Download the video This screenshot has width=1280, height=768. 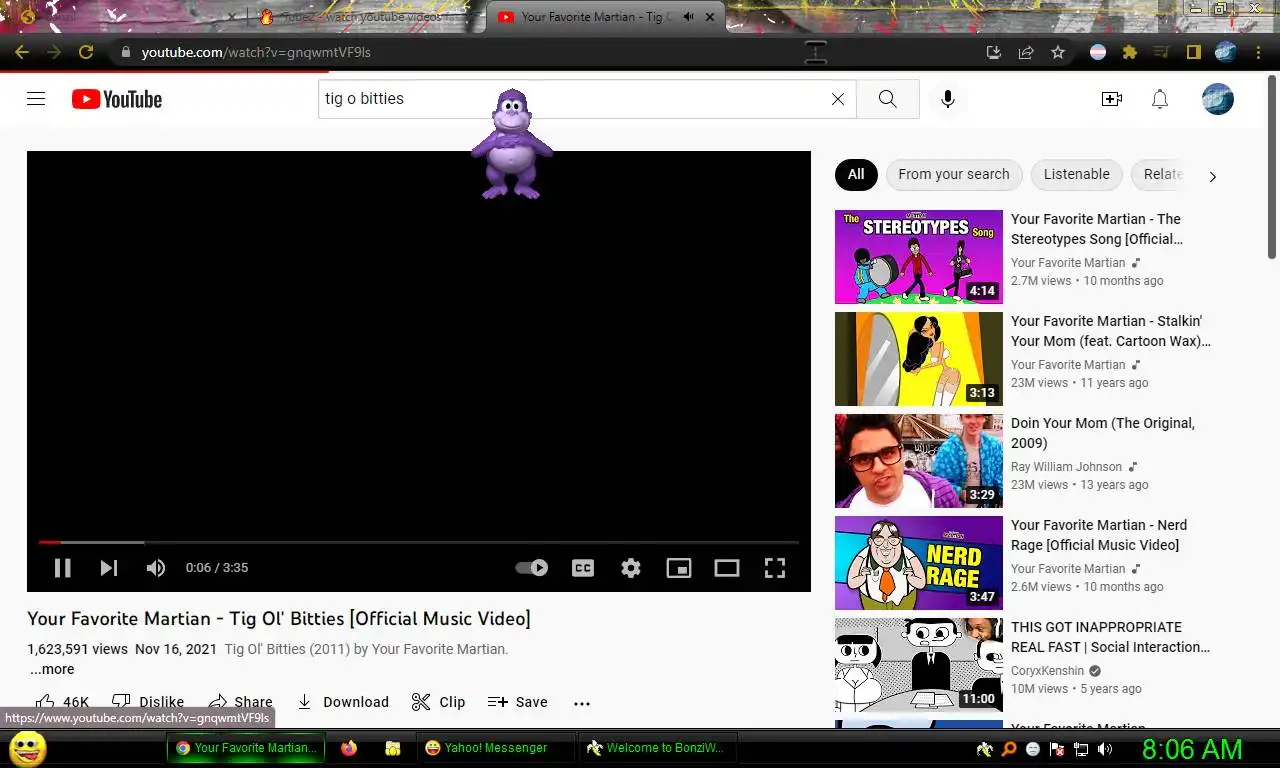[342, 702]
